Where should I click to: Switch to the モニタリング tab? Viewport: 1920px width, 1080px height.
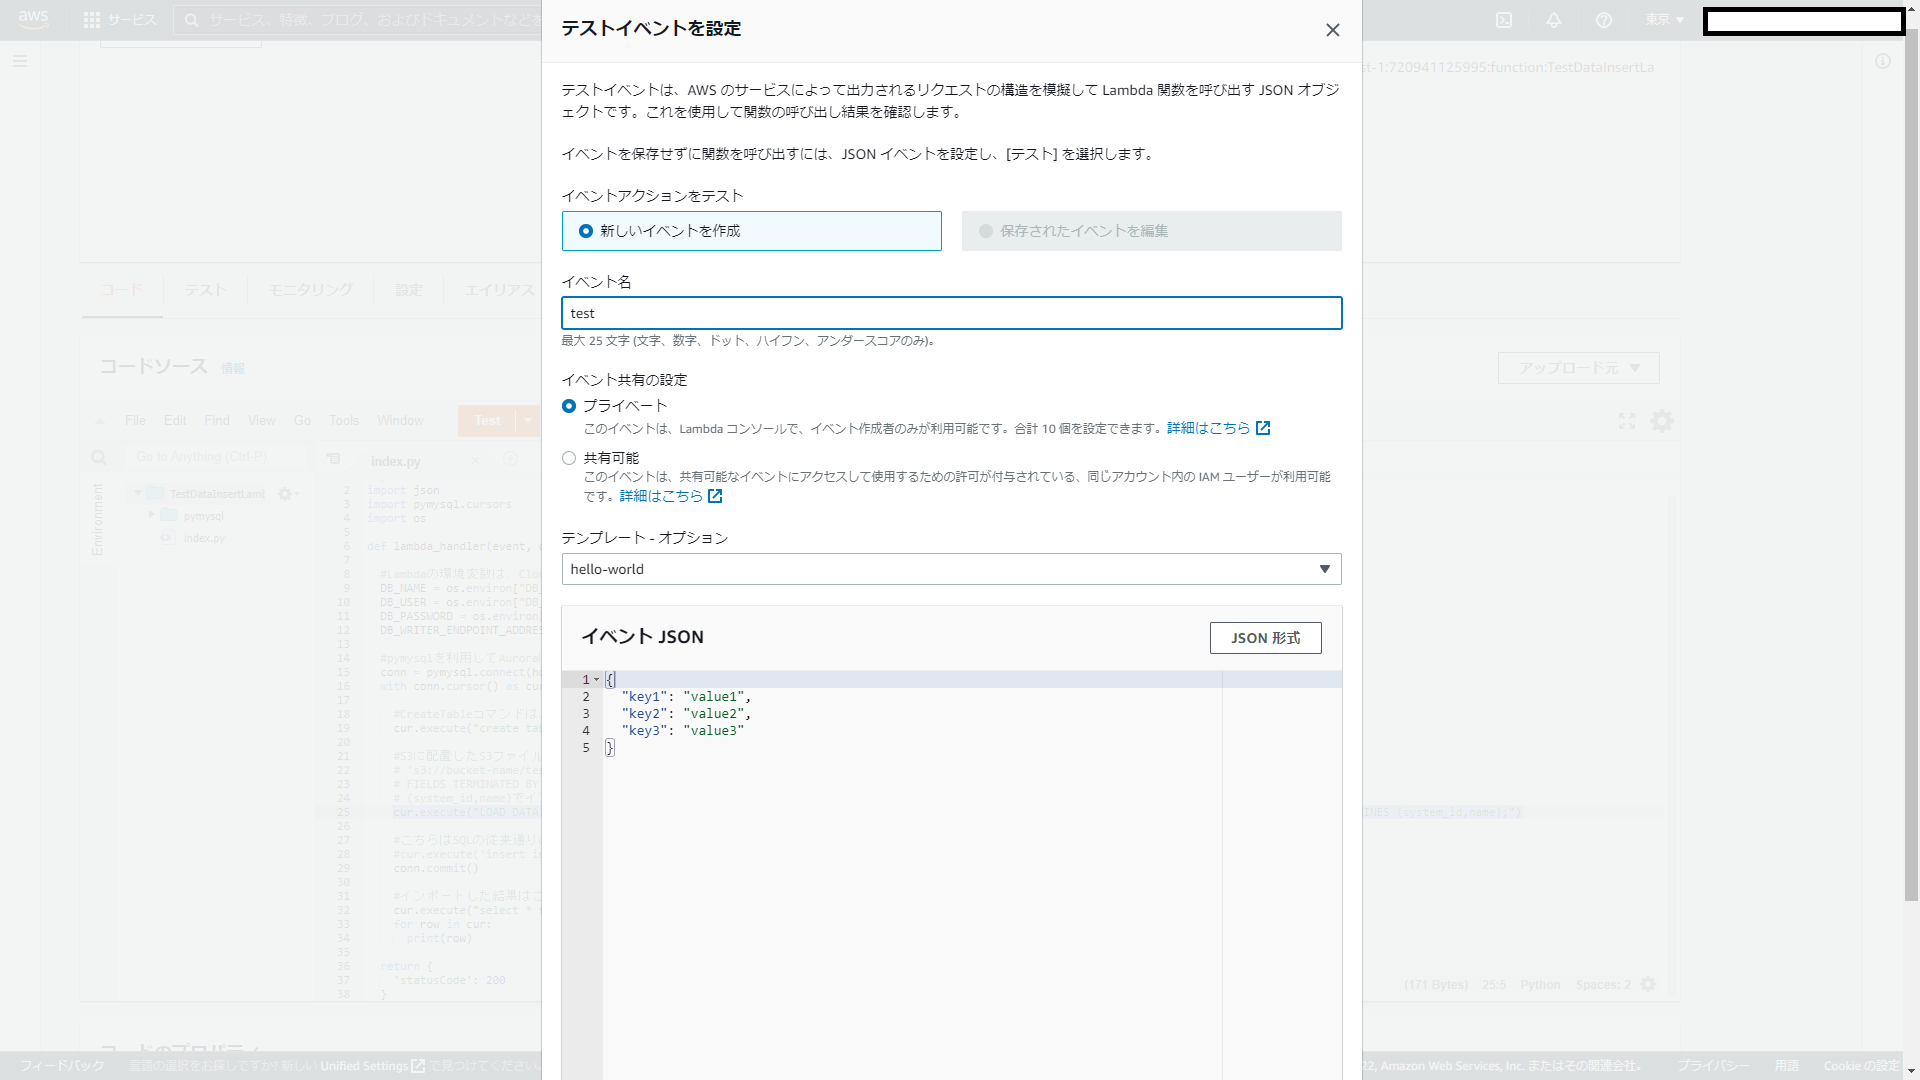pyautogui.click(x=309, y=290)
